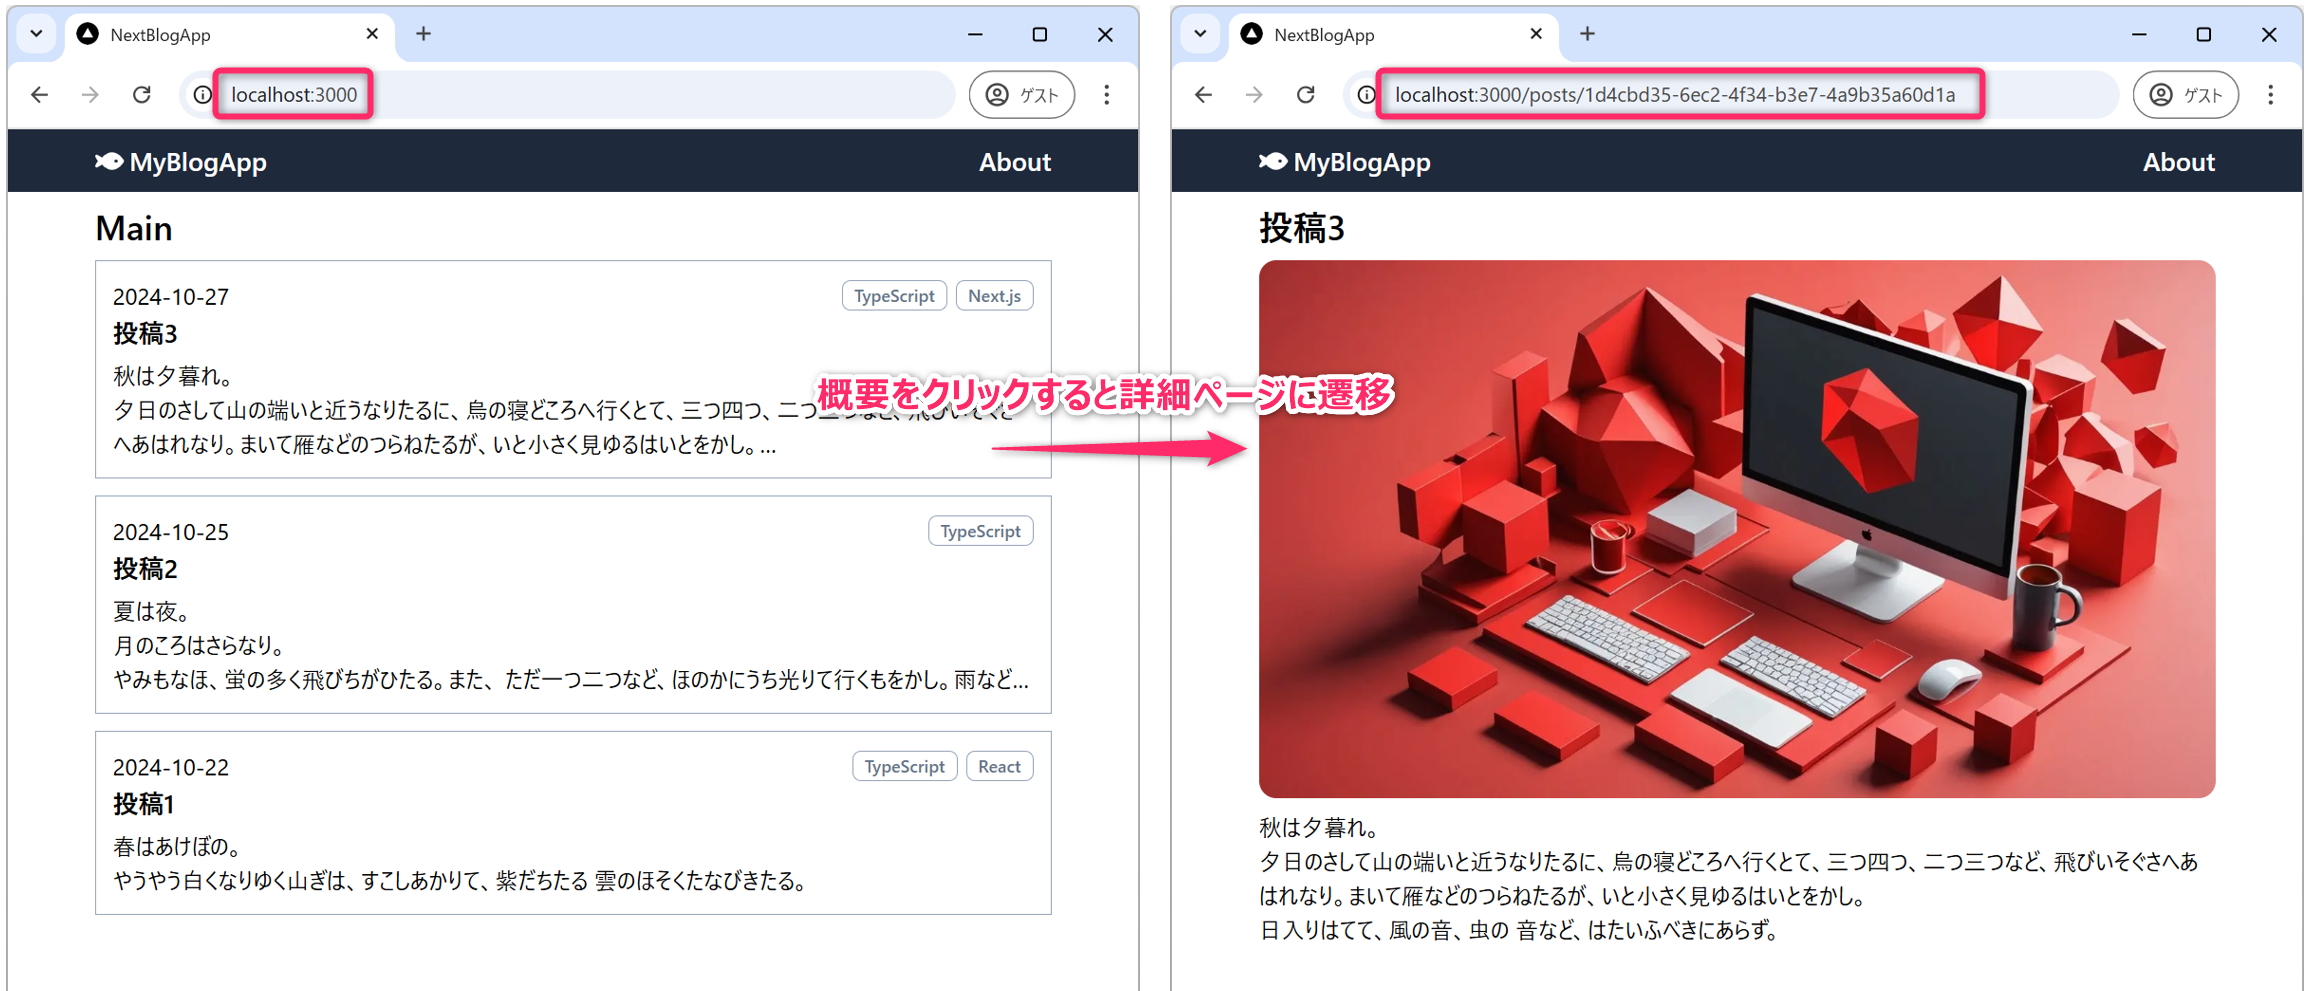This screenshot has height=991, width=2308.
Task: Open new tab with plus in right window
Action: point(1587,34)
